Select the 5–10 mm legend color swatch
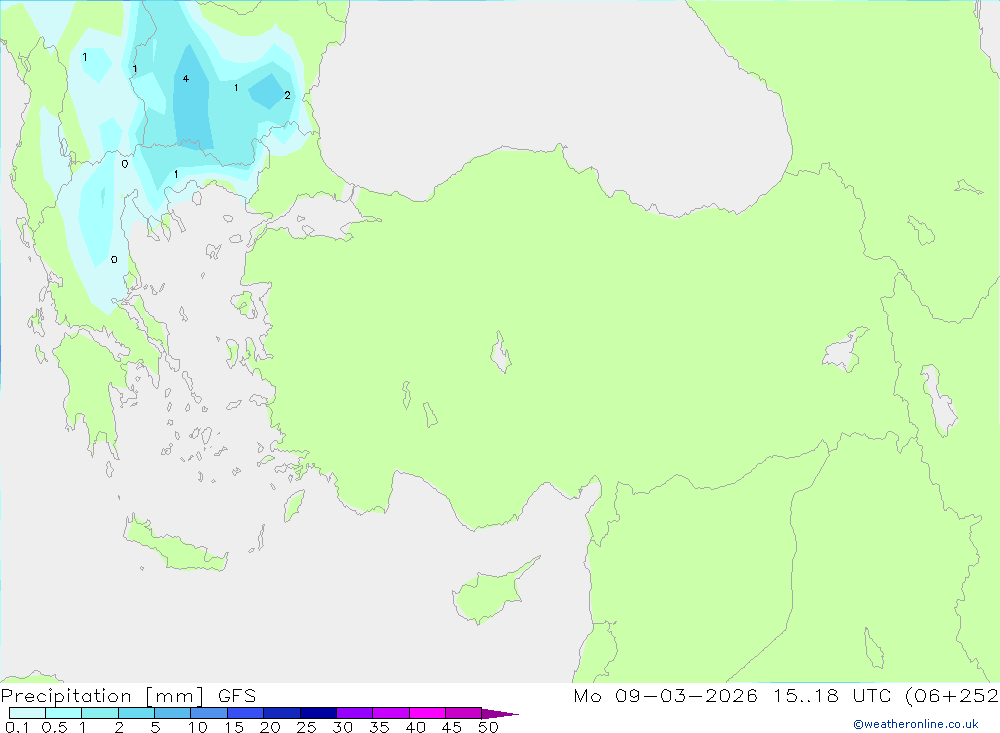1000x733 pixels. [x=173, y=713]
